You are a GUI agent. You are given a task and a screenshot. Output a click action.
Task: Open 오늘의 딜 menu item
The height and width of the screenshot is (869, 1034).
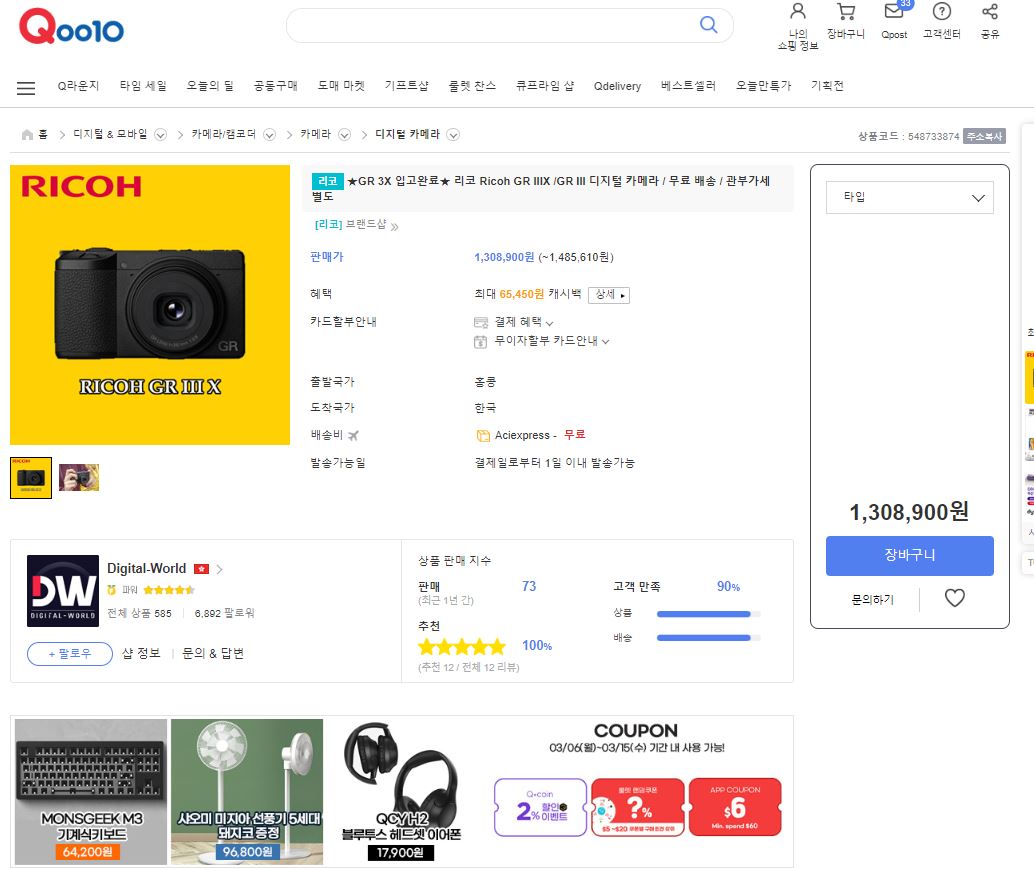[210, 86]
